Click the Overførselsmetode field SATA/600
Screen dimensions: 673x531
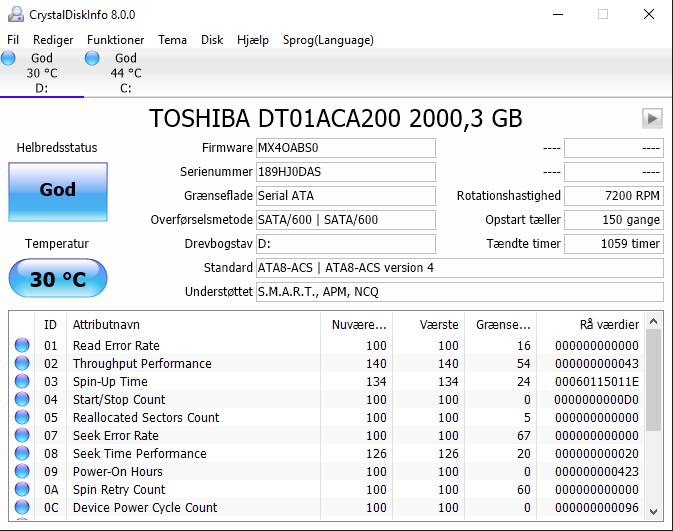346,220
